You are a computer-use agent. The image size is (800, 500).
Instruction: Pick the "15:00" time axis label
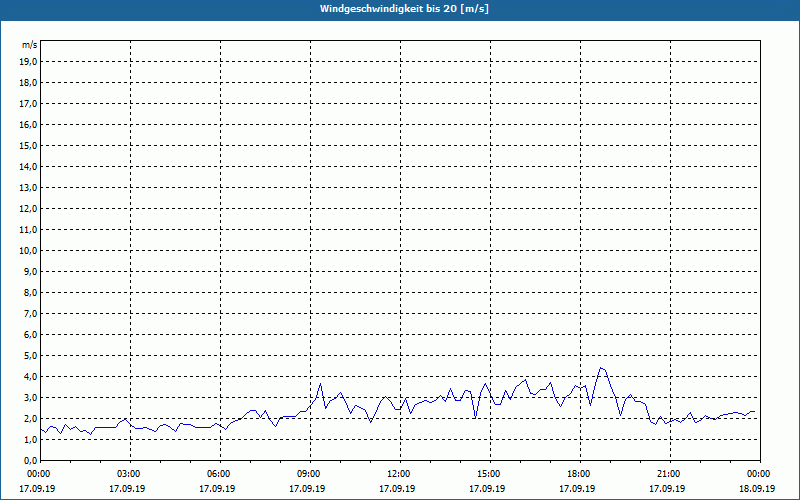tap(489, 474)
